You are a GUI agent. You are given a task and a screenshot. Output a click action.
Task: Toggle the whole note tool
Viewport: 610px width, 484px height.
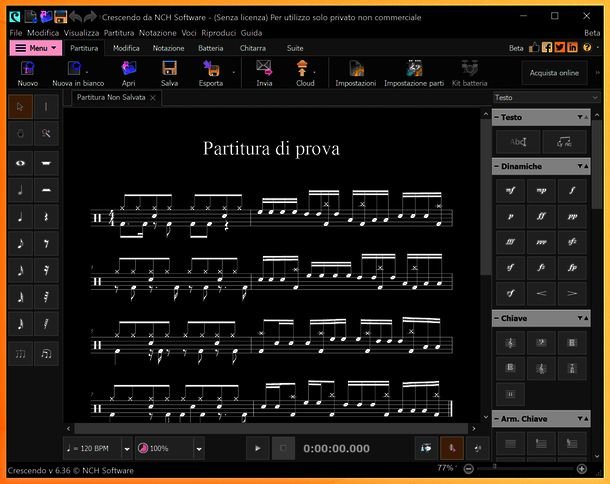(x=20, y=163)
